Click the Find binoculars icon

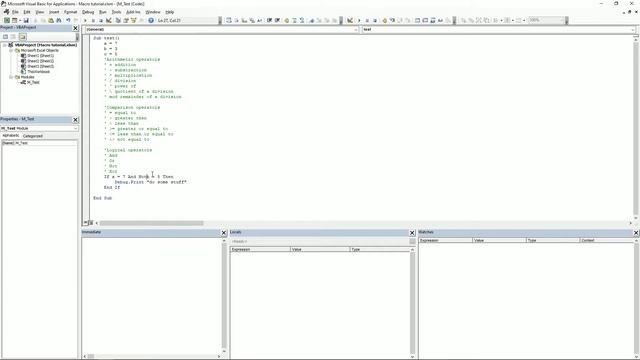59,20
